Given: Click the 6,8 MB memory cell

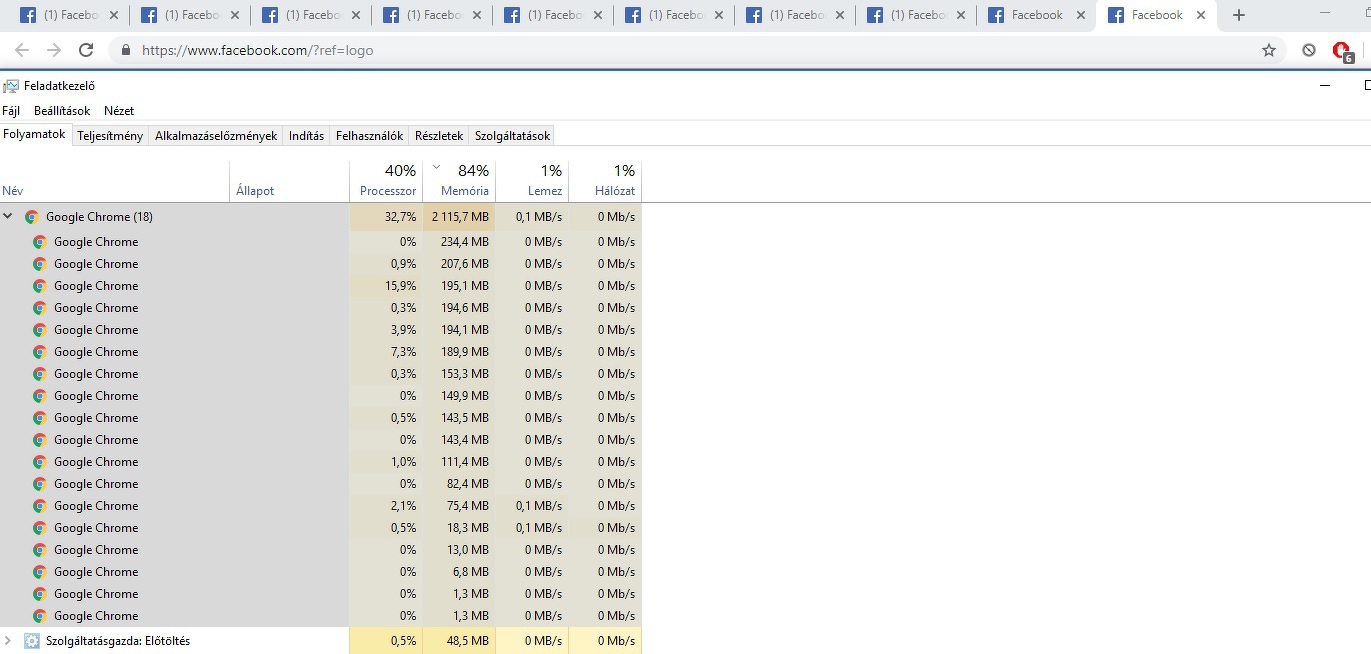Looking at the screenshot, I should [x=459, y=572].
